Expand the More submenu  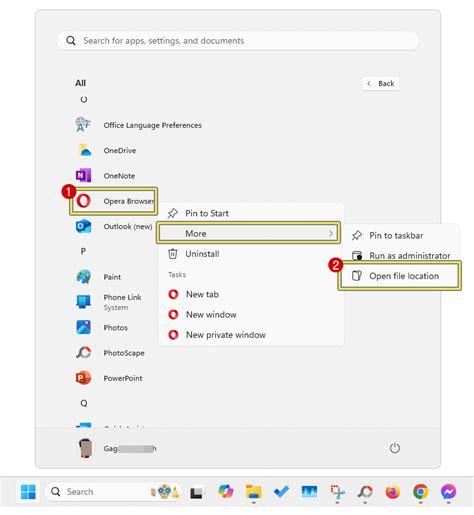click(x=248, y=233)
